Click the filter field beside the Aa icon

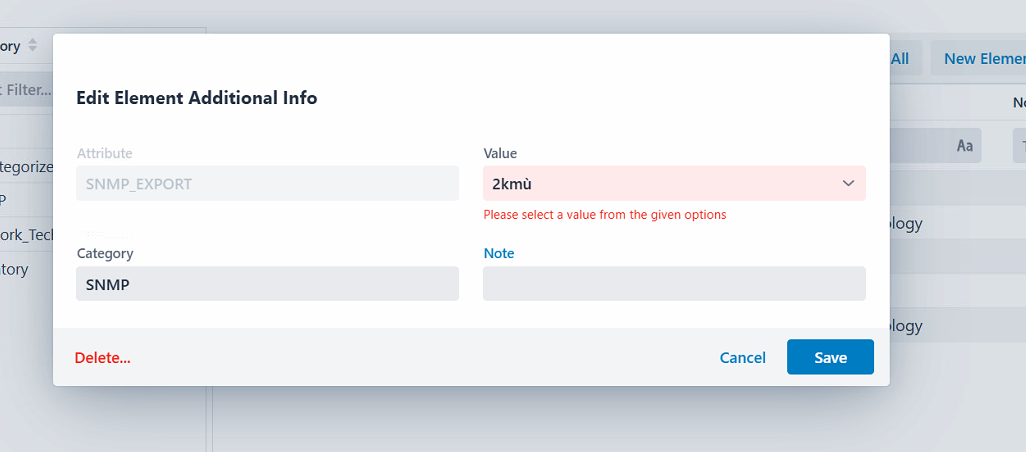click(915, 146)
